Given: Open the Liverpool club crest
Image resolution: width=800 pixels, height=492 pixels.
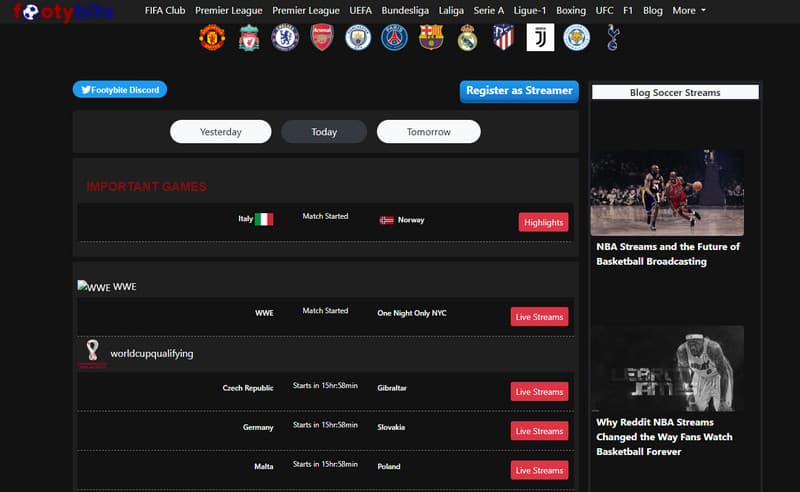Looking at the screenshot, I should click(x=249, y=38).
